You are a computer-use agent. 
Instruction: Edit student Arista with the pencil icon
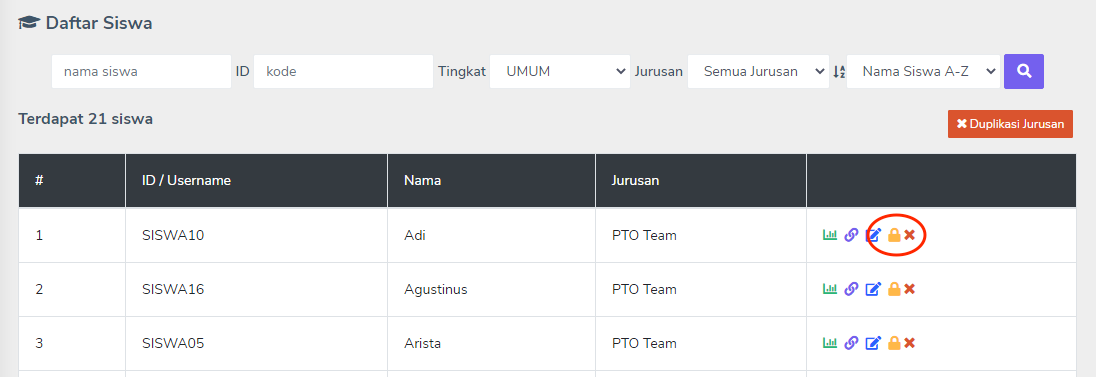coord(874,343)
